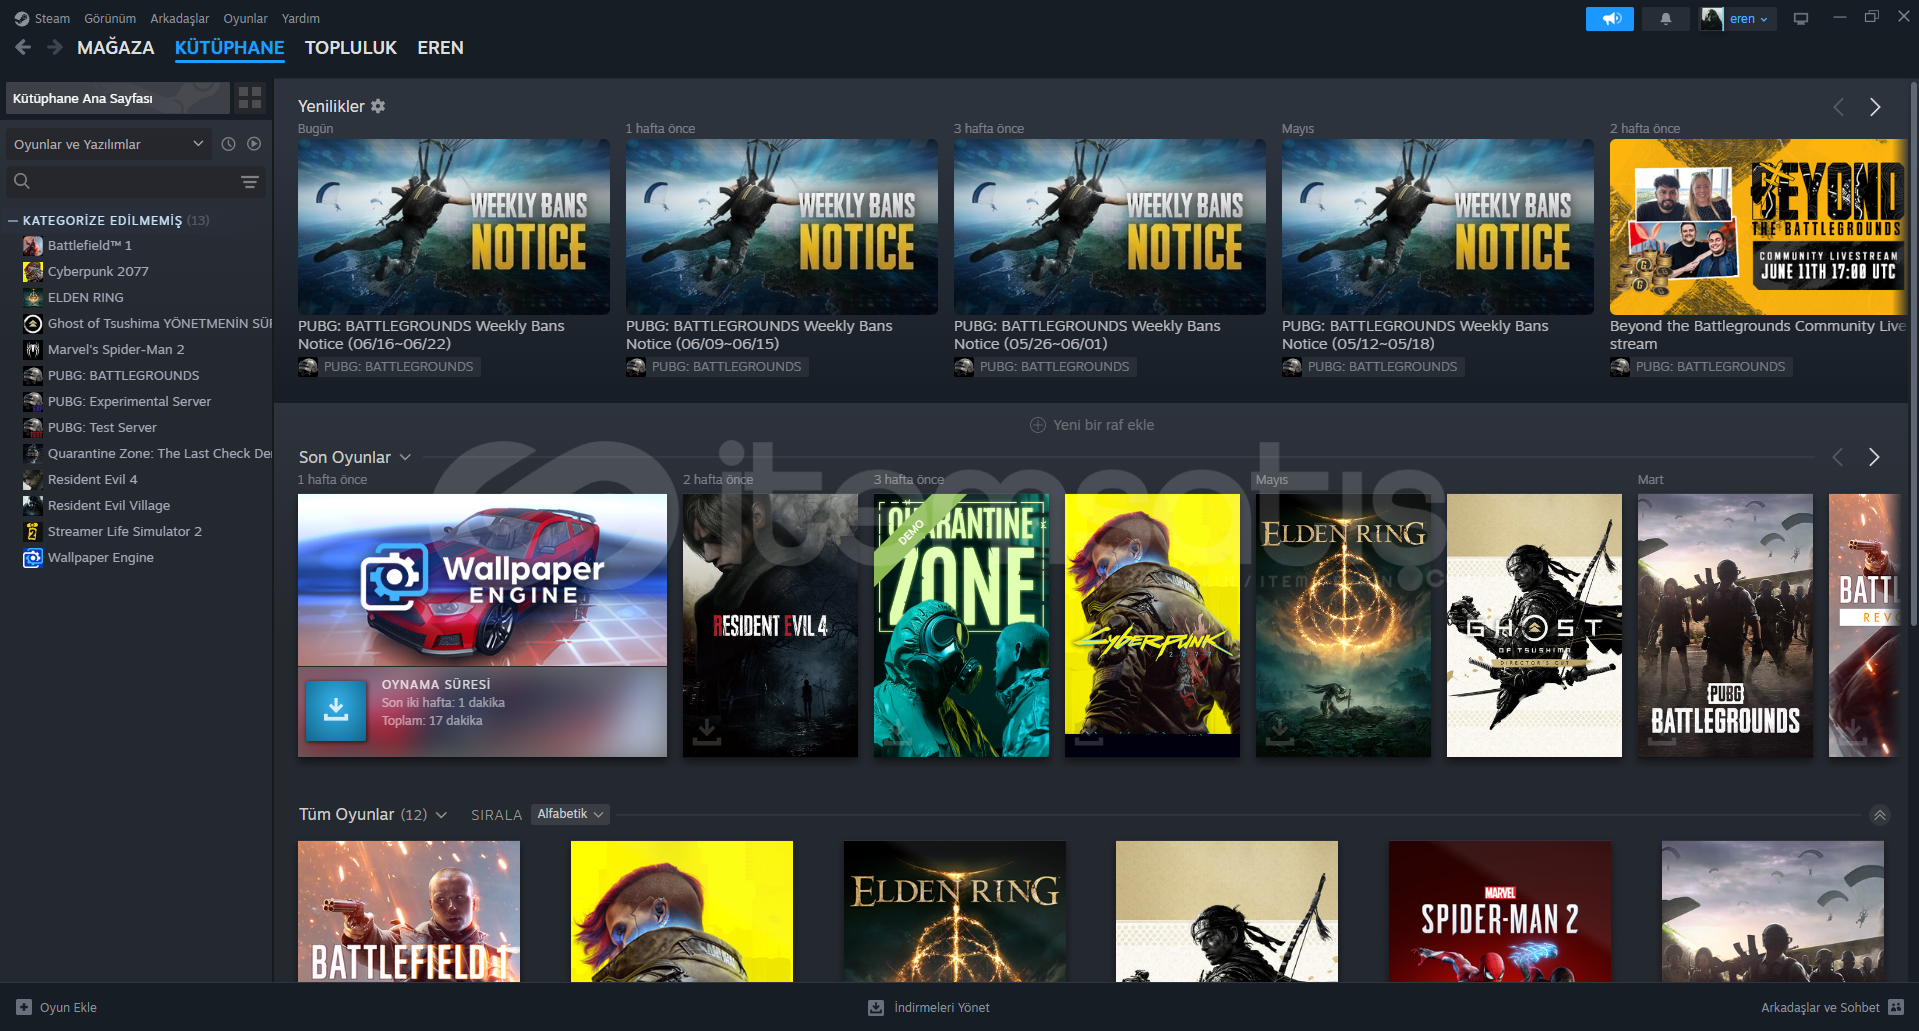Click Yeni bir raf ekle

(x=1092, y=425)
